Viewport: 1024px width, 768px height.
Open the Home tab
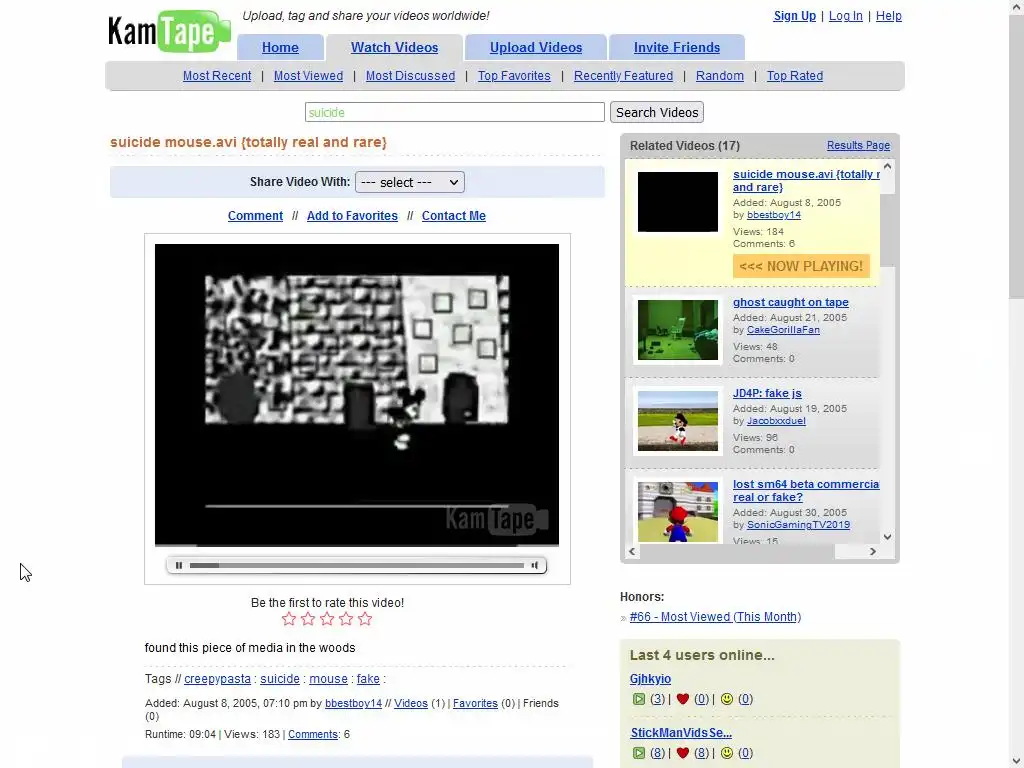coord(280,48)
